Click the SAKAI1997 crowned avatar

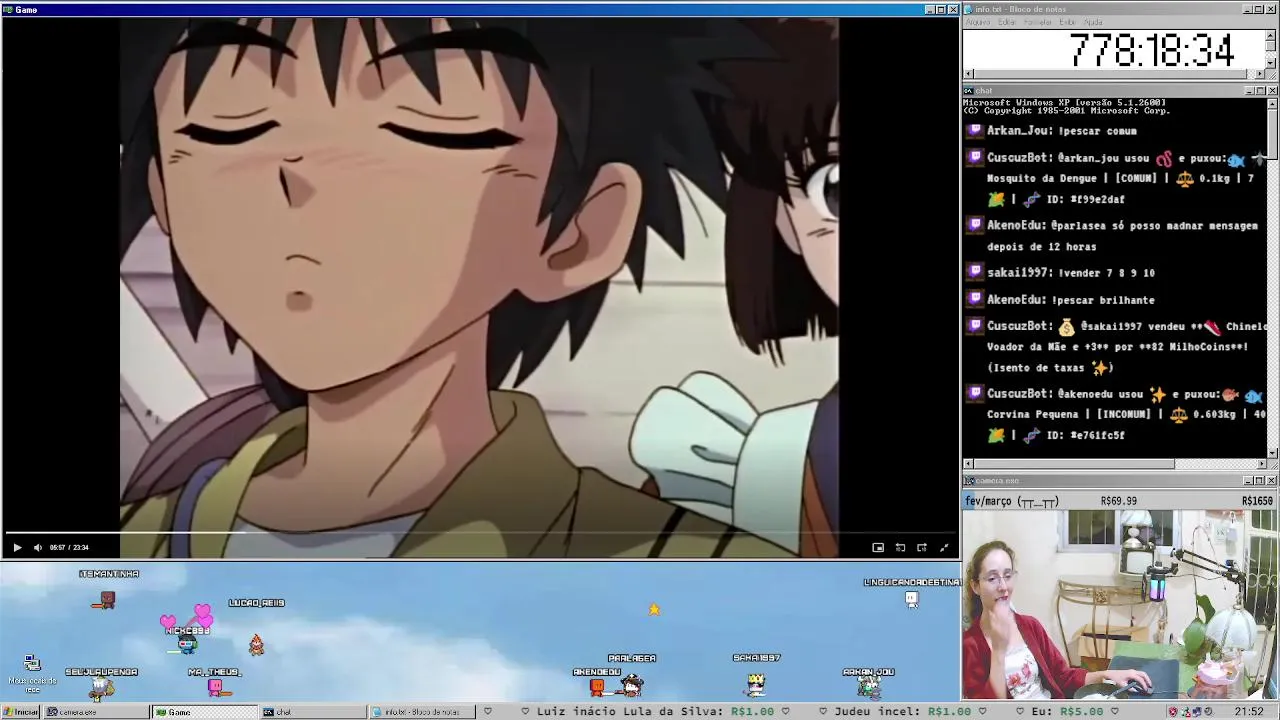[756, 683]
